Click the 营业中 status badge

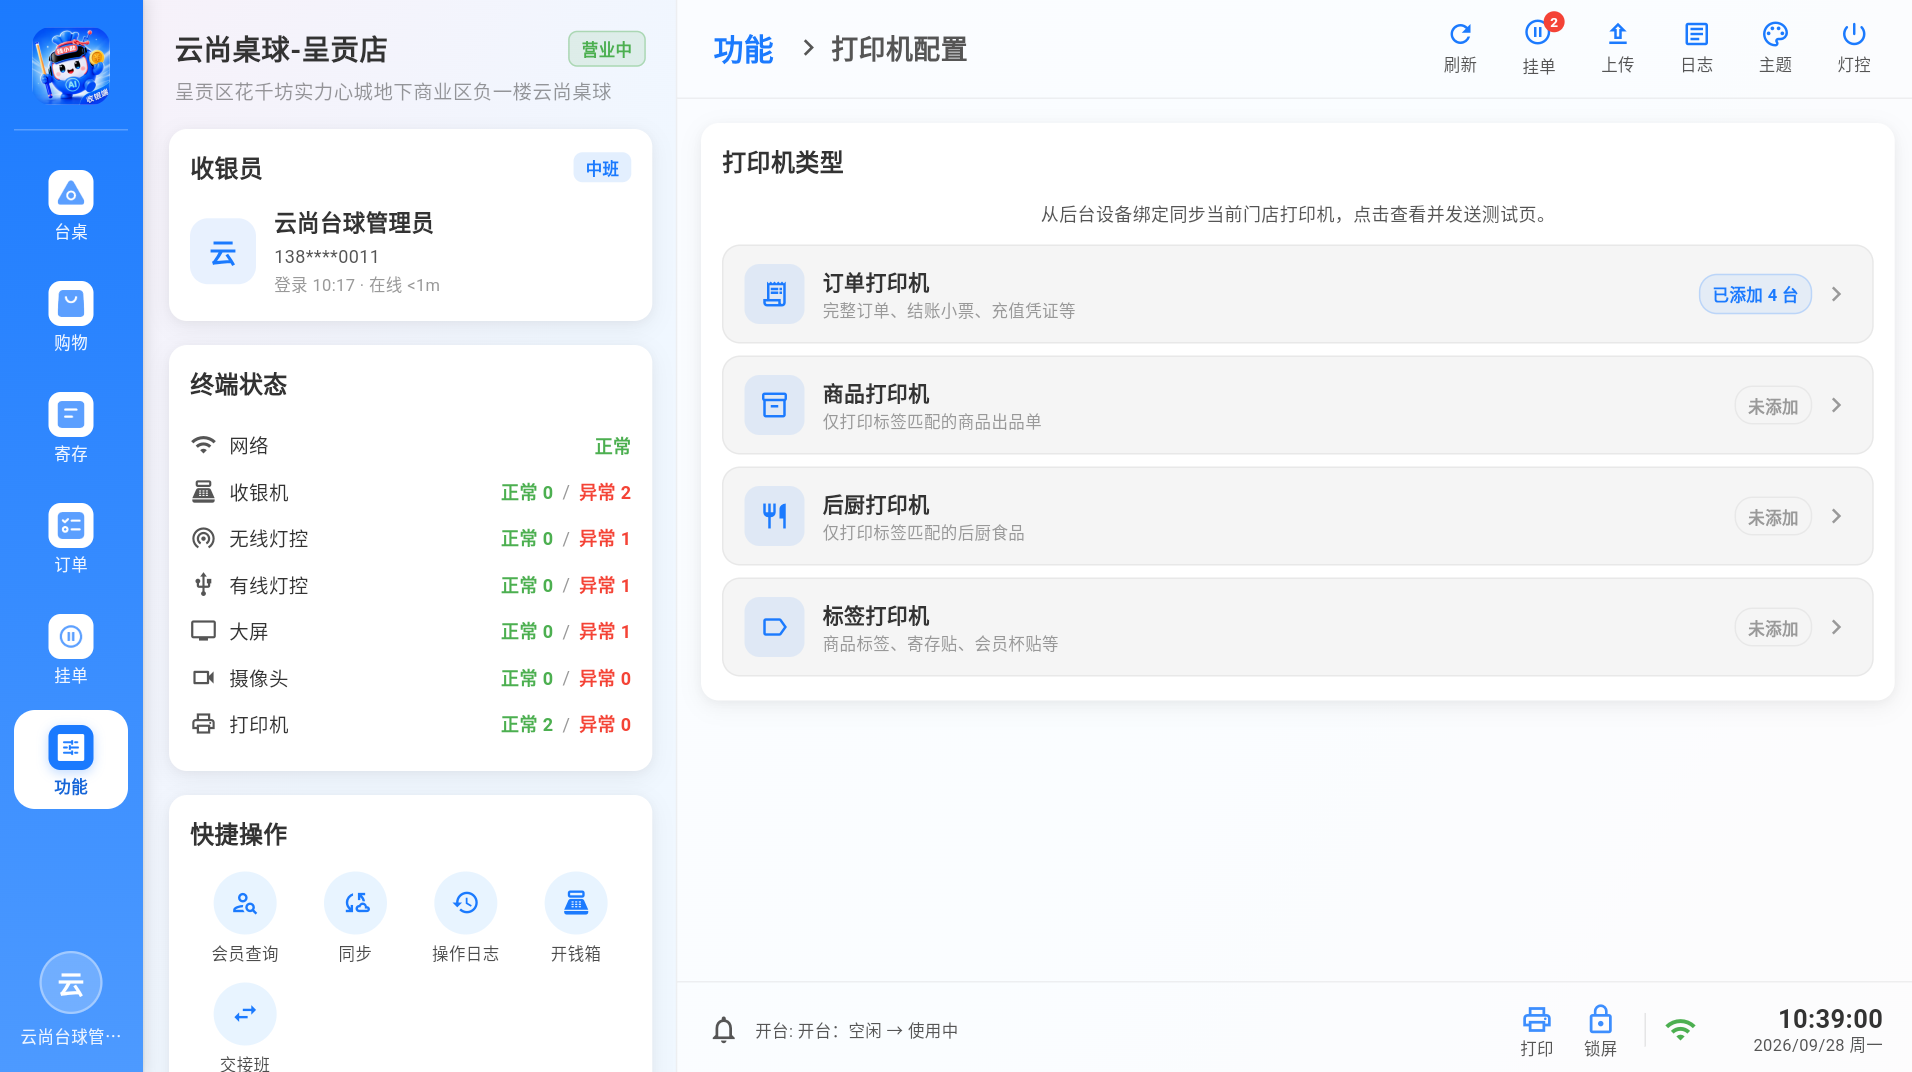pyautogui.click(x=607, y=49)
